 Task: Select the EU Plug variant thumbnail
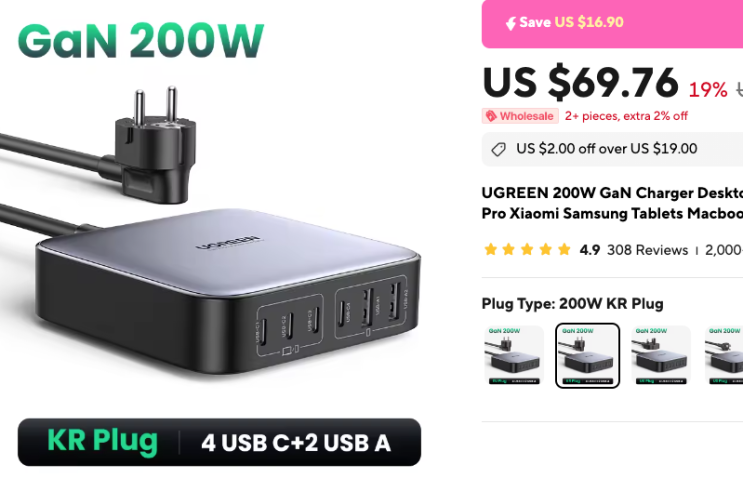(514, 355)
